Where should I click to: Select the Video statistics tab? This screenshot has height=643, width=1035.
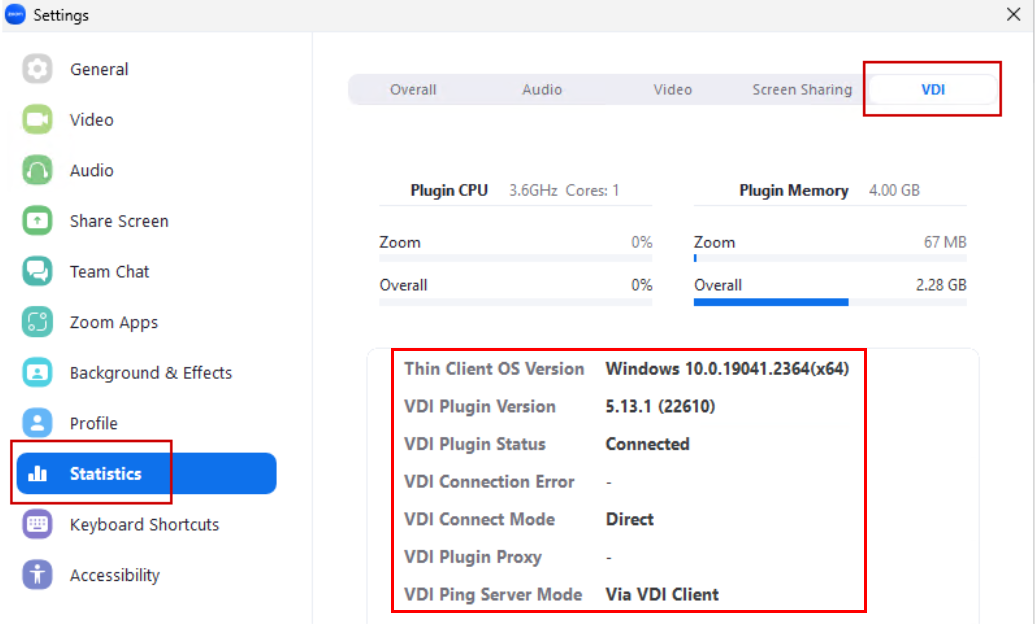672,89
